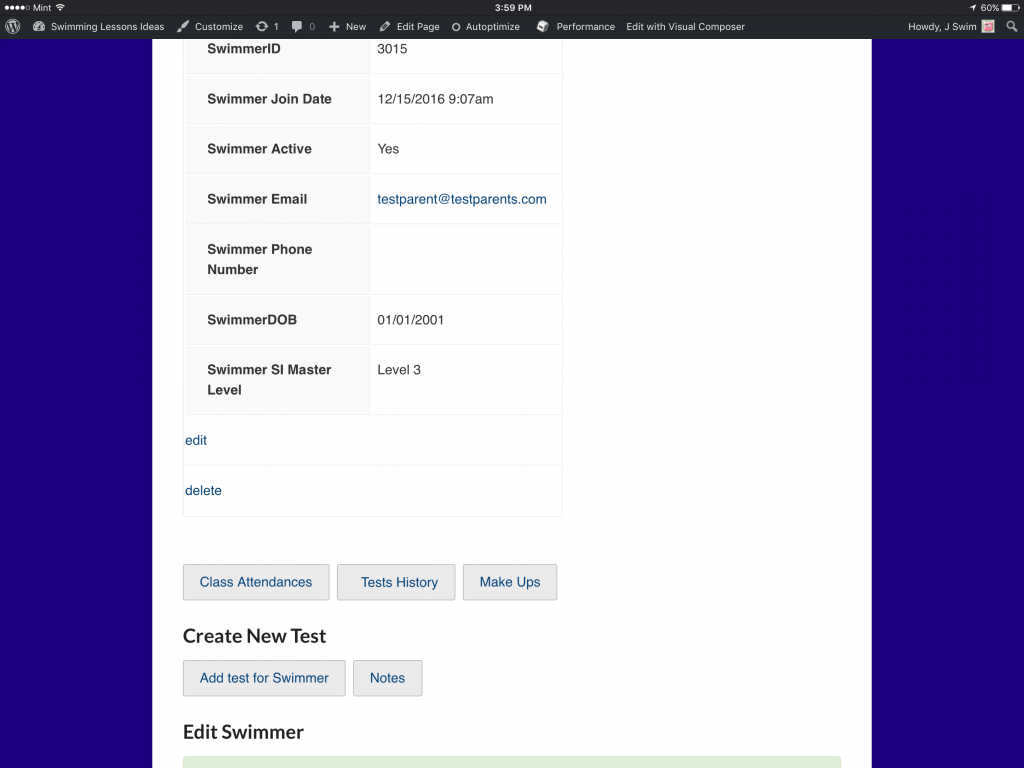This screenshot has width=1024, height=768.
Task: Click the join date 12/15/2016 9:07am
Action: 435,99
